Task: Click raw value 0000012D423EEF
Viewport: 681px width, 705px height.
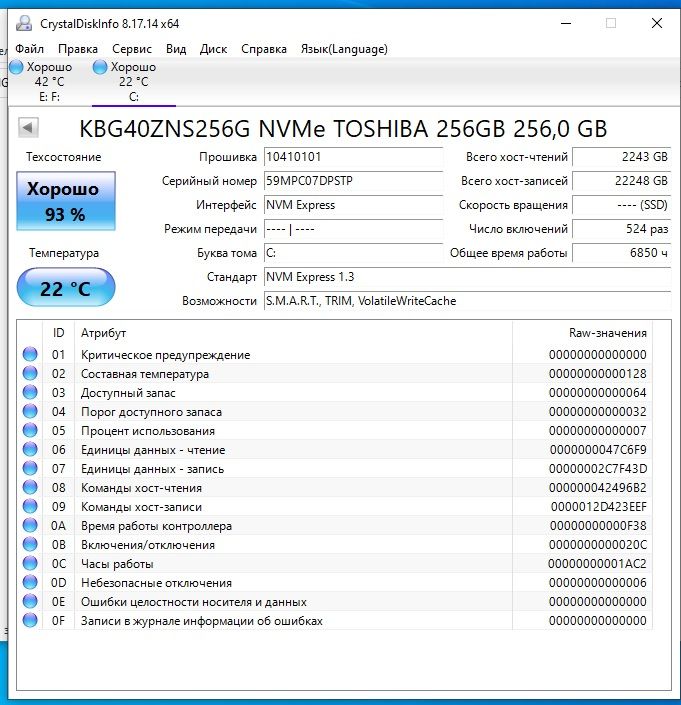Action: 599,507
